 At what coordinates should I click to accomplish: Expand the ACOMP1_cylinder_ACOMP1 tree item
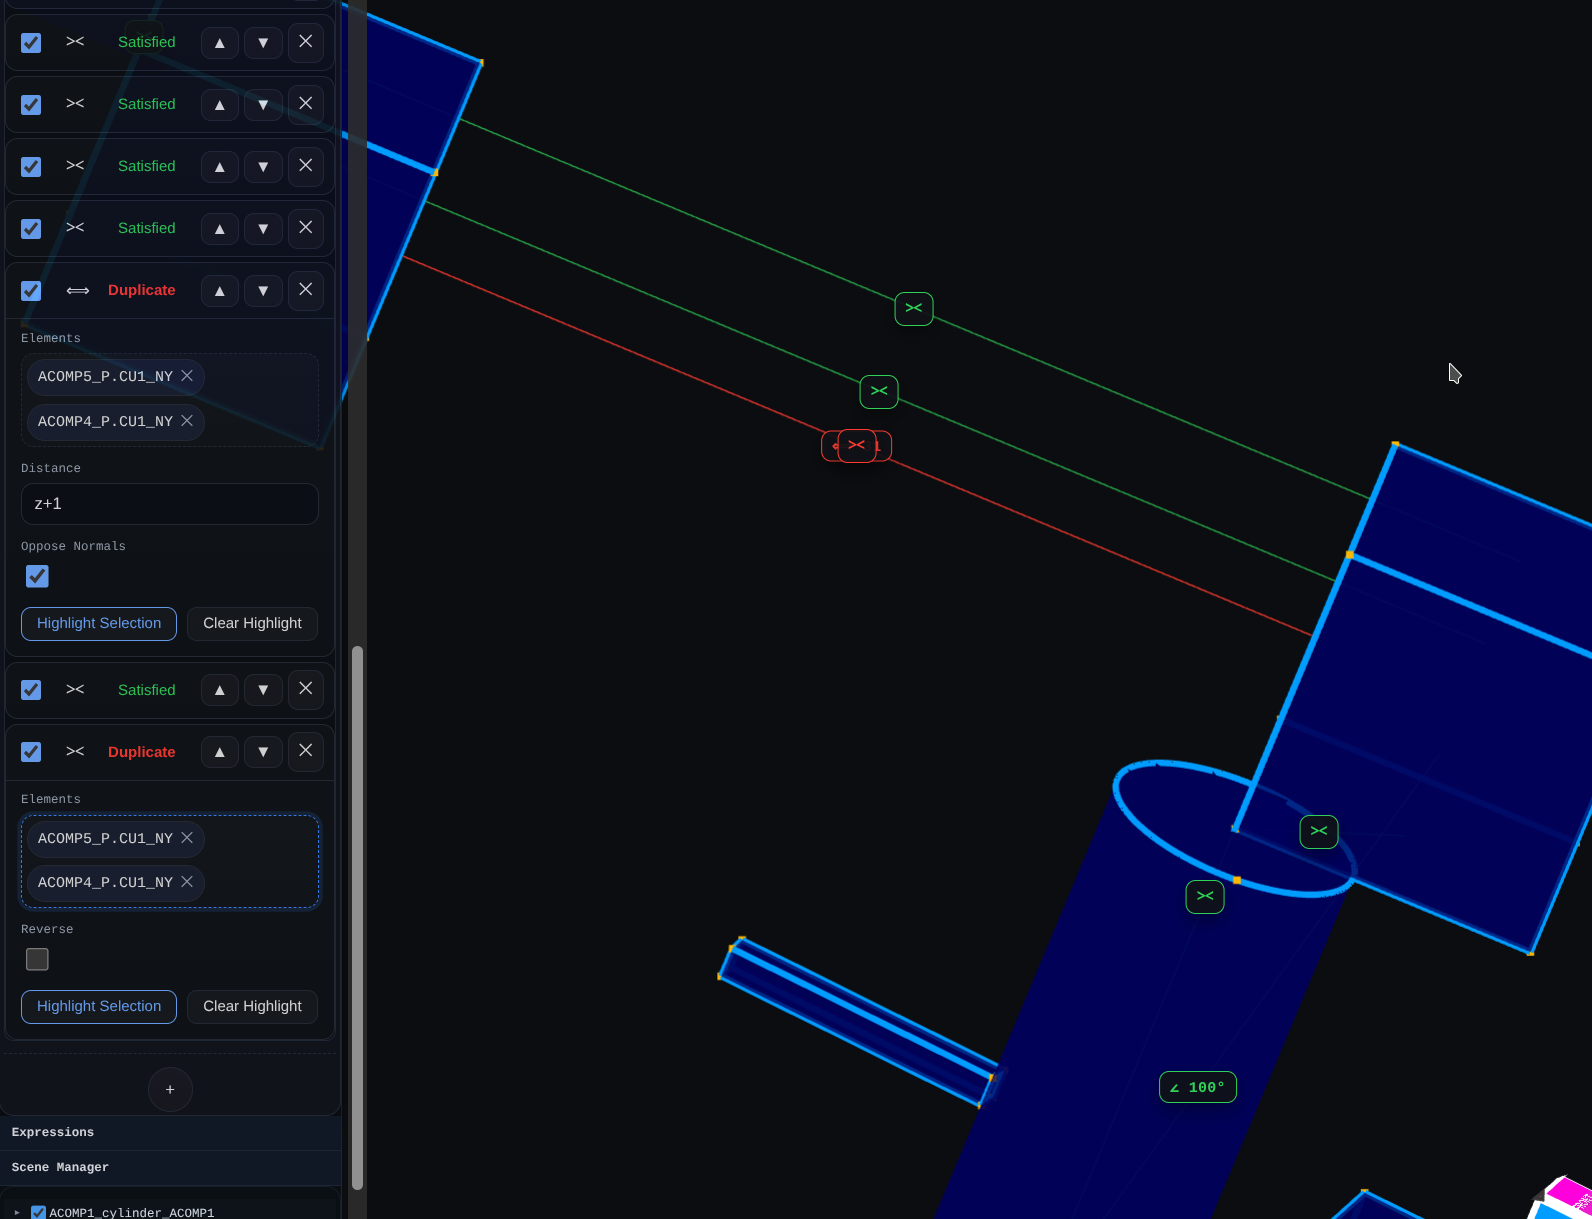point(17,1212)
